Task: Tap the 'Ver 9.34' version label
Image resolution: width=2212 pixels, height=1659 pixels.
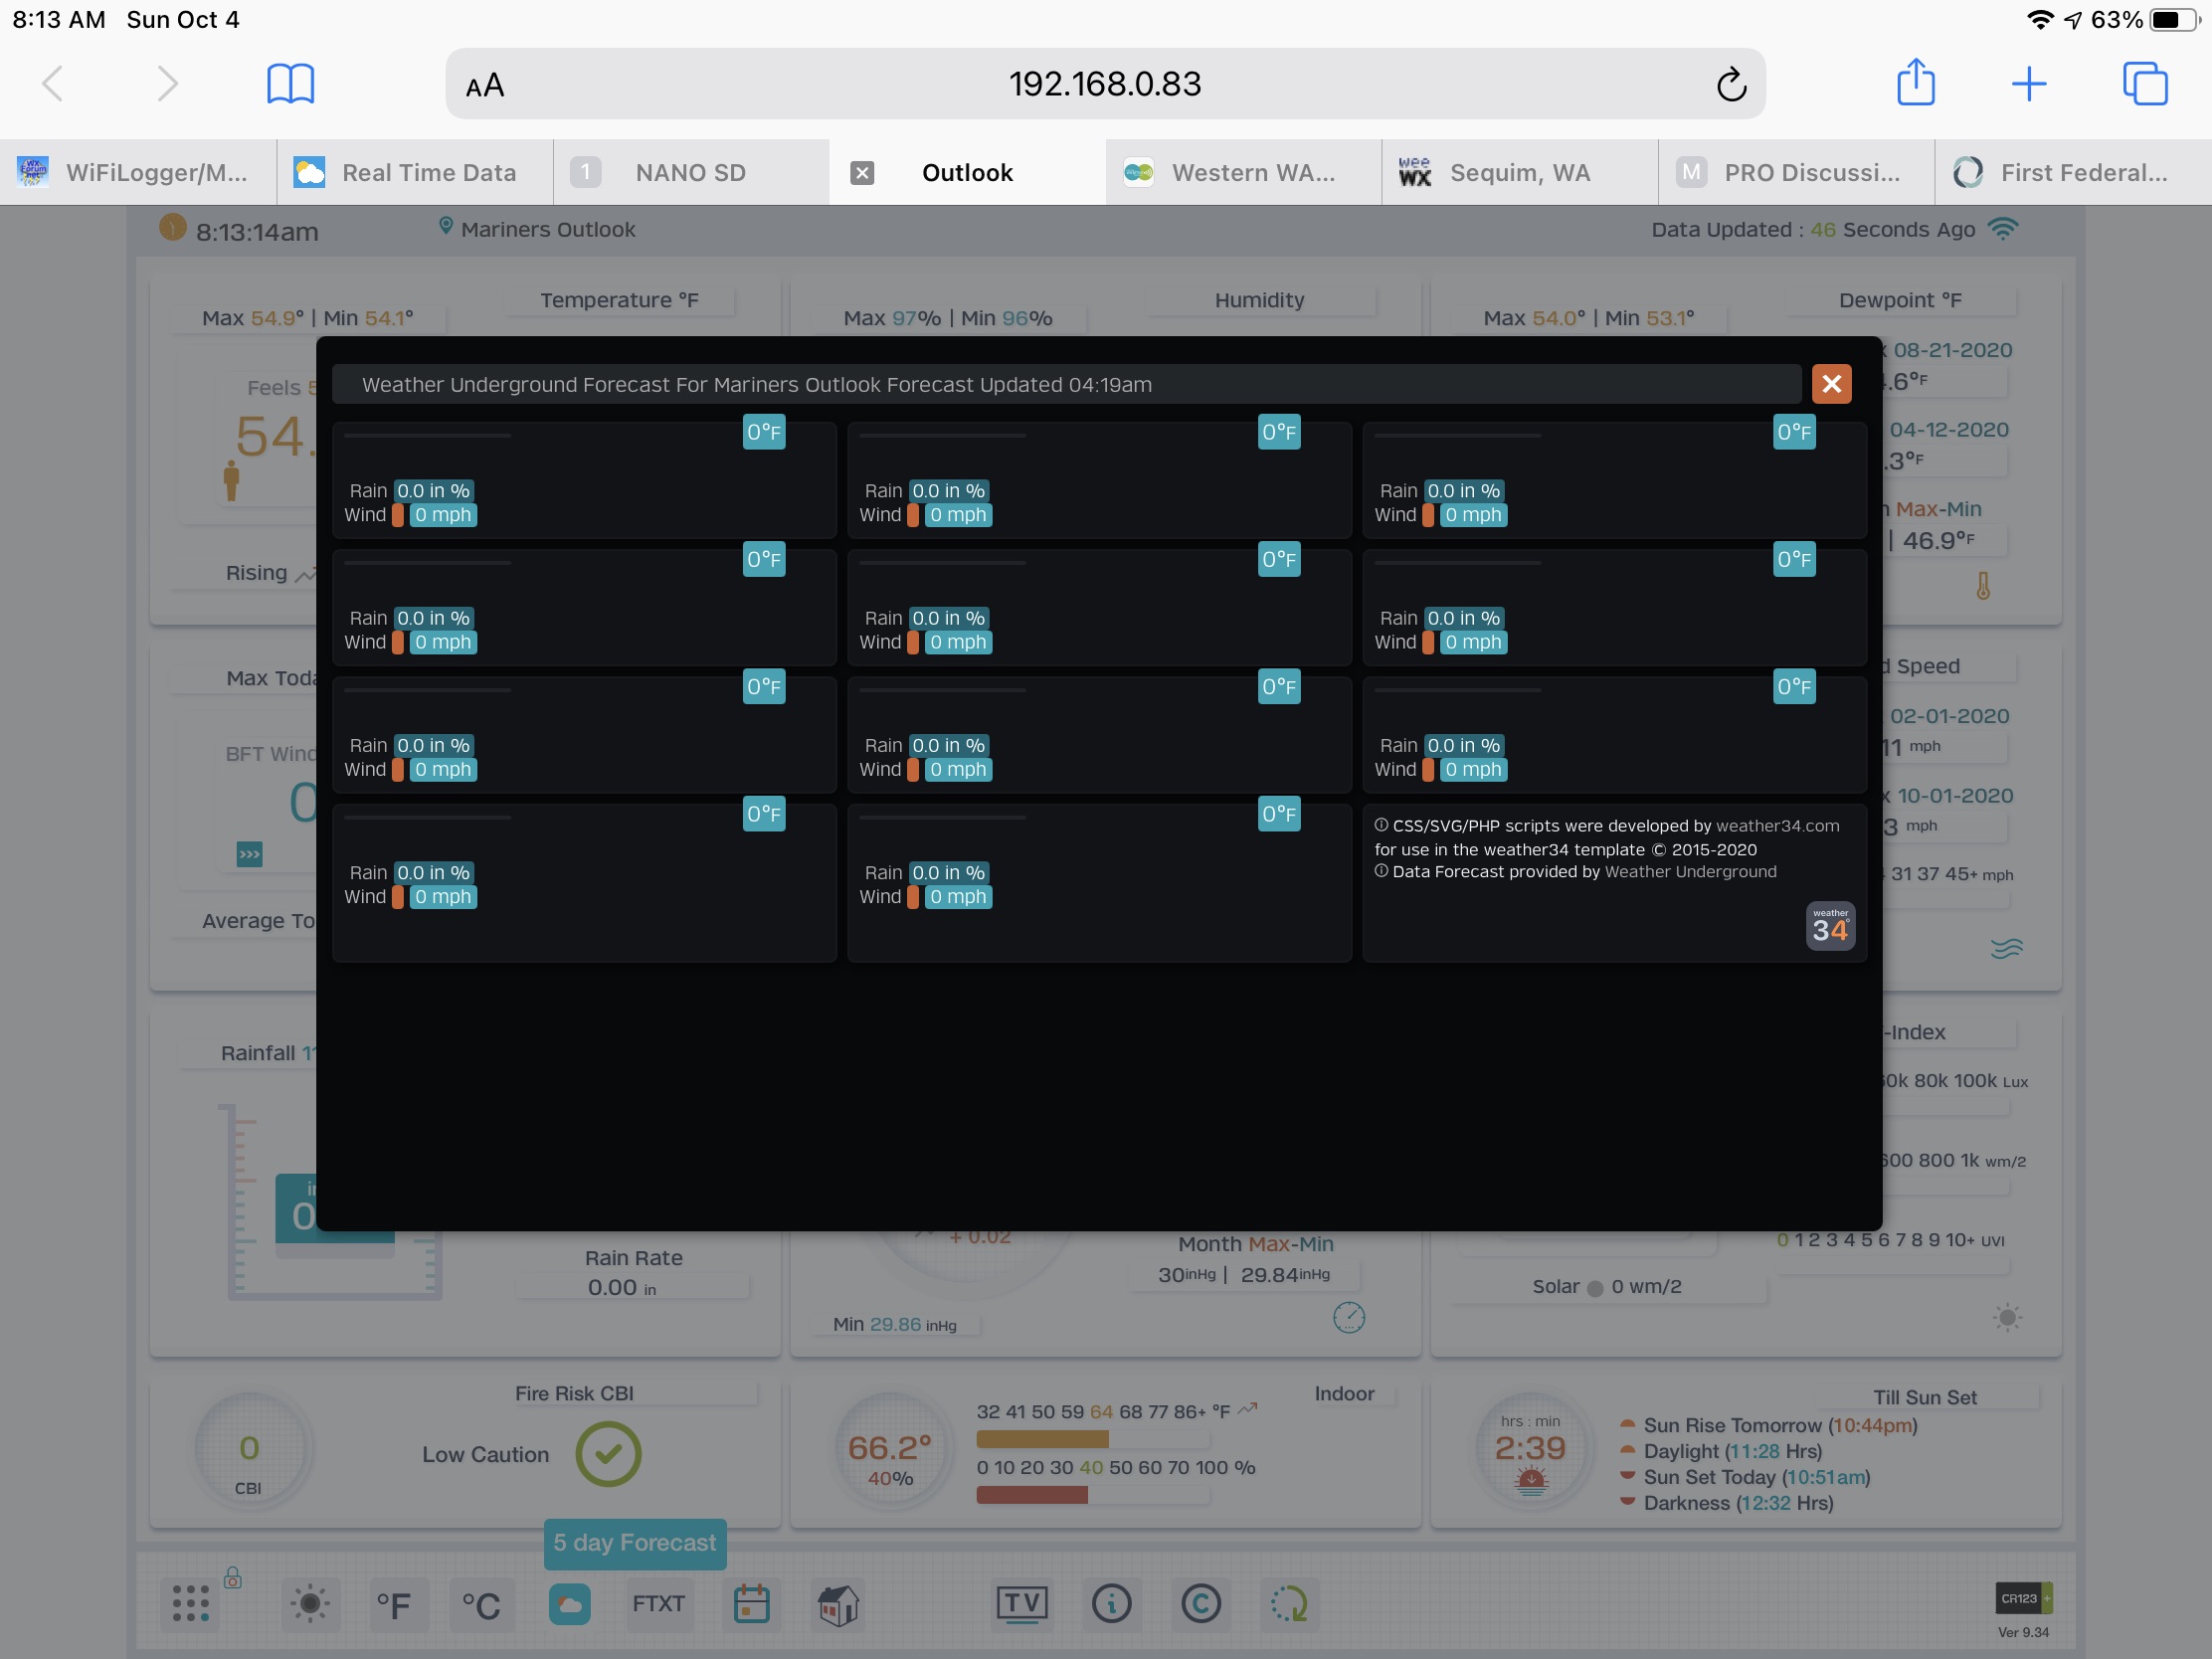Action: click(2023, 1632)
